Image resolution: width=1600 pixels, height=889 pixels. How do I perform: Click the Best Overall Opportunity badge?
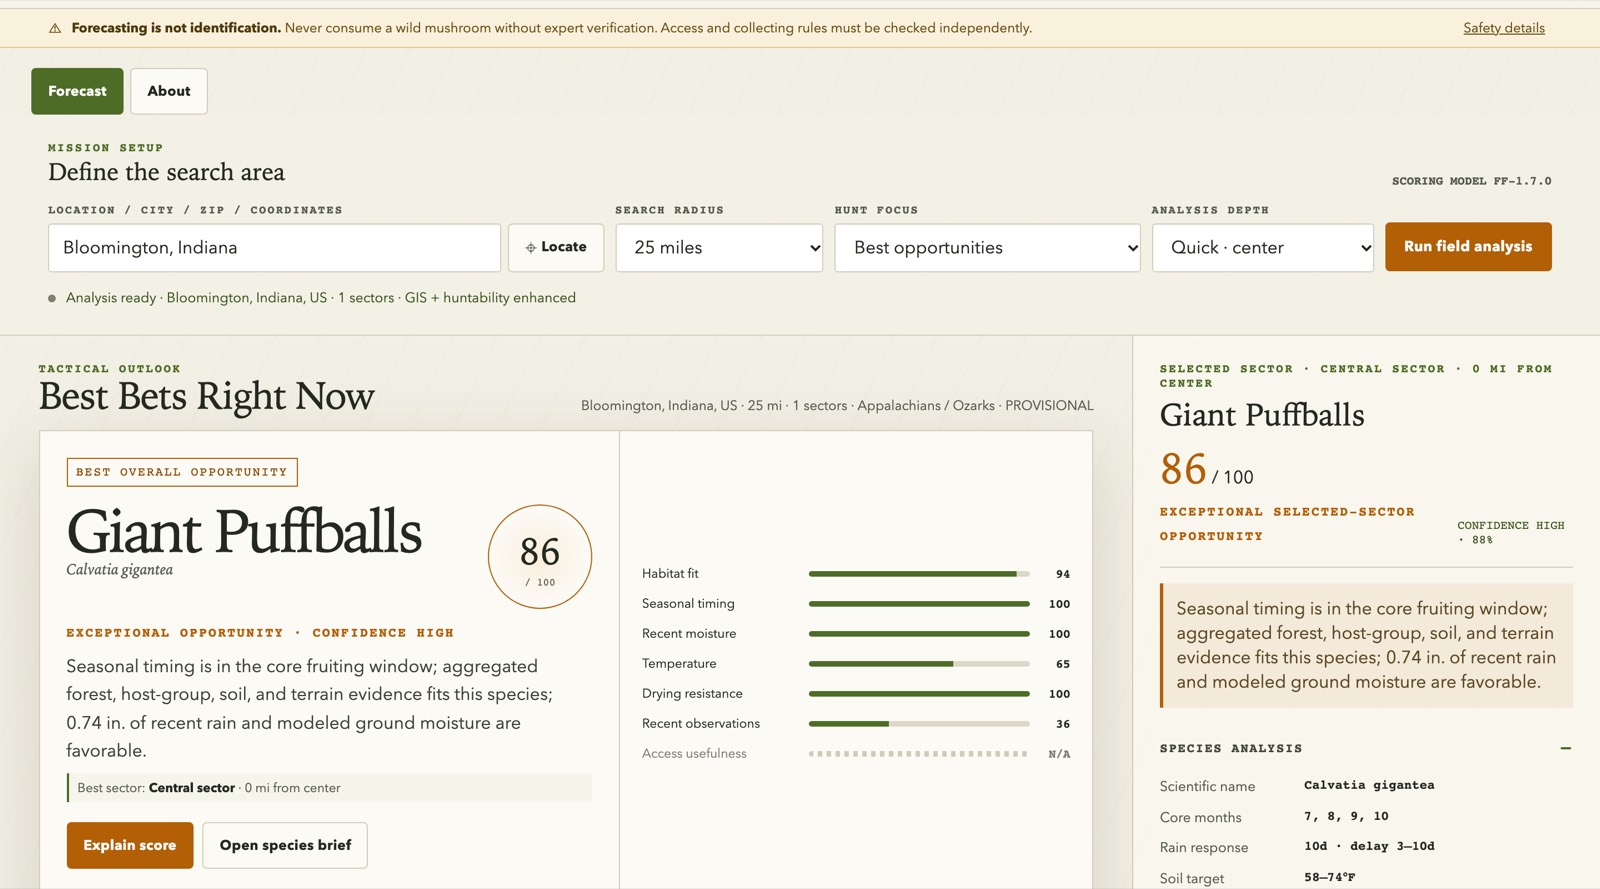[x=182, y=472]
